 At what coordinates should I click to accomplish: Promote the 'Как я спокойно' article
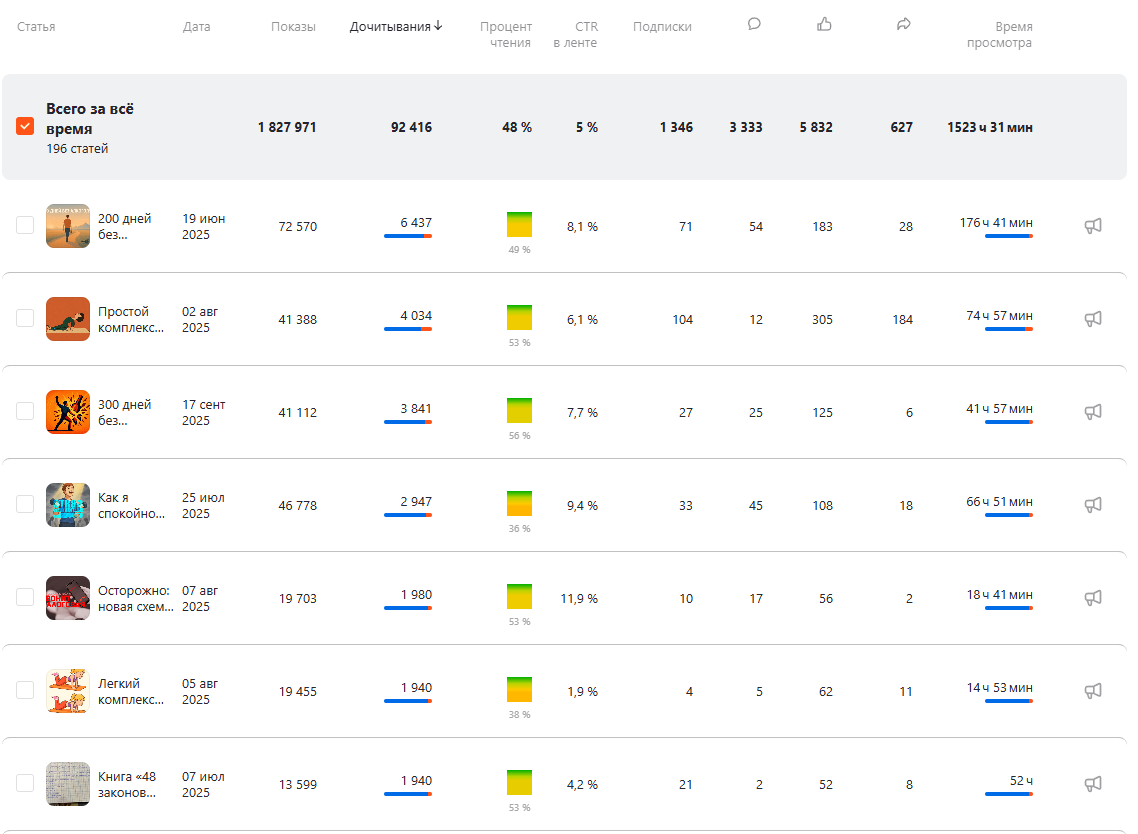click(1093, 505)
